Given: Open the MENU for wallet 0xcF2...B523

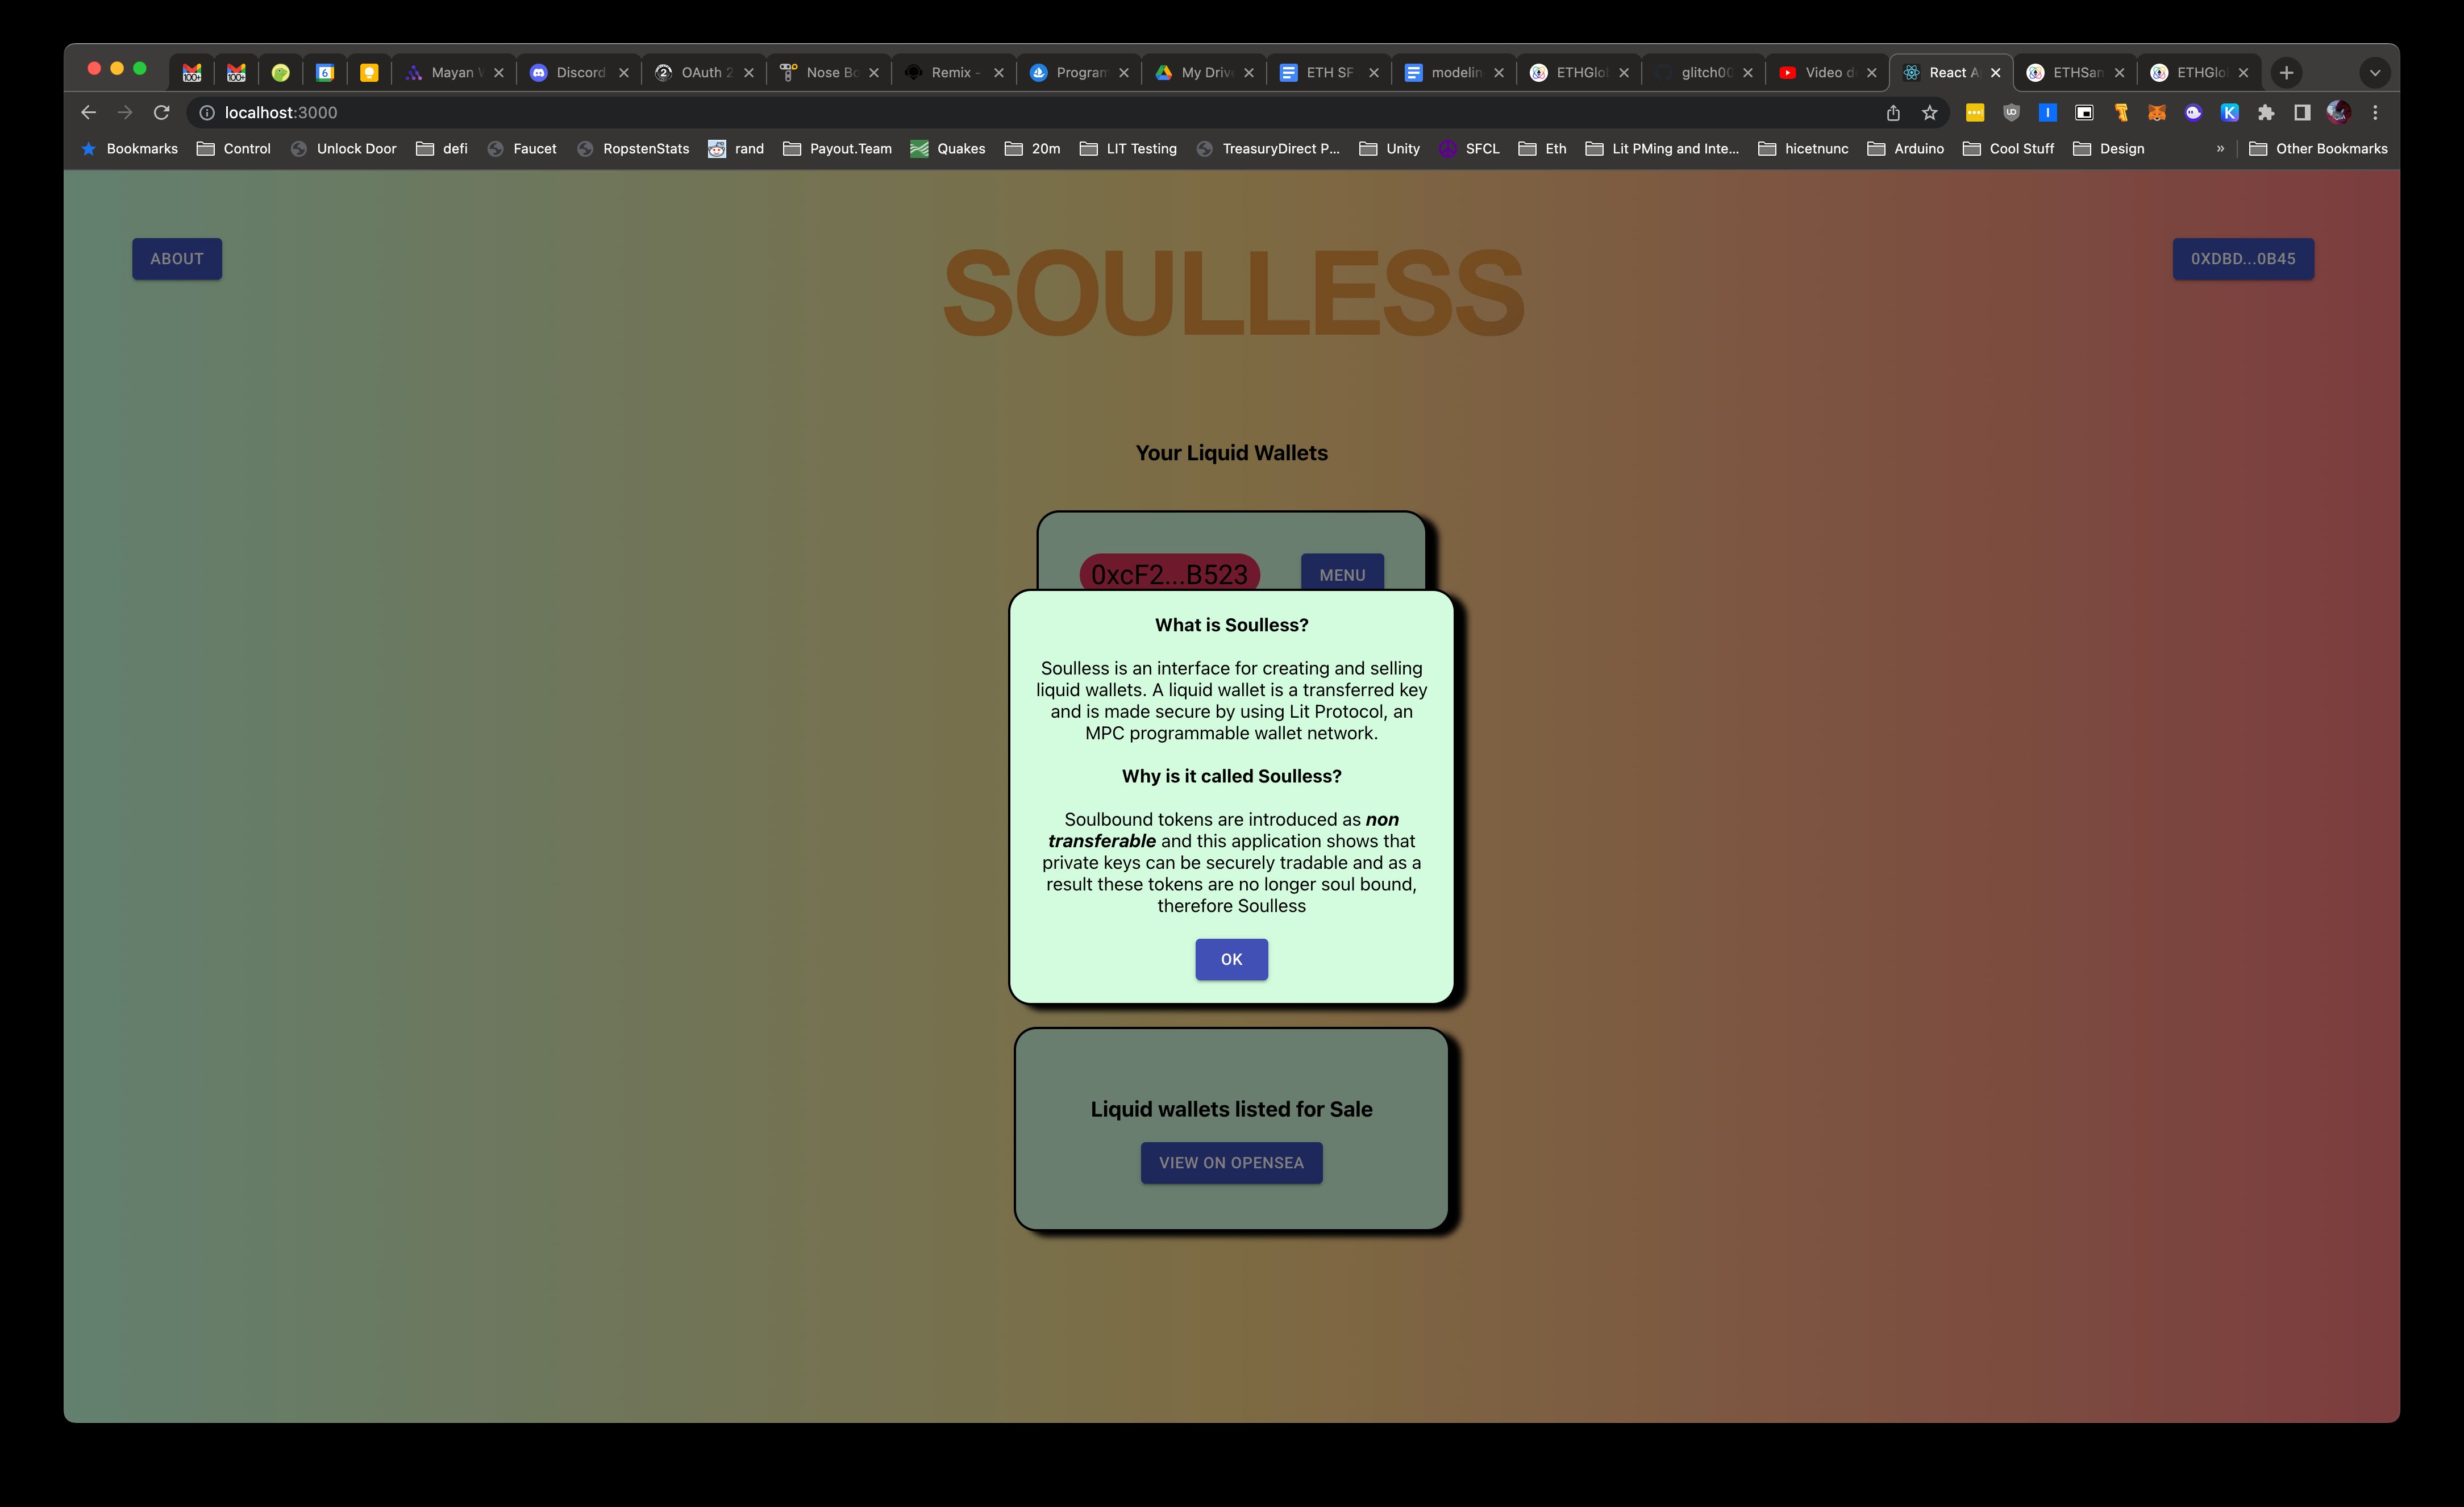Looking at the screenshot, I should (1342, 573).
